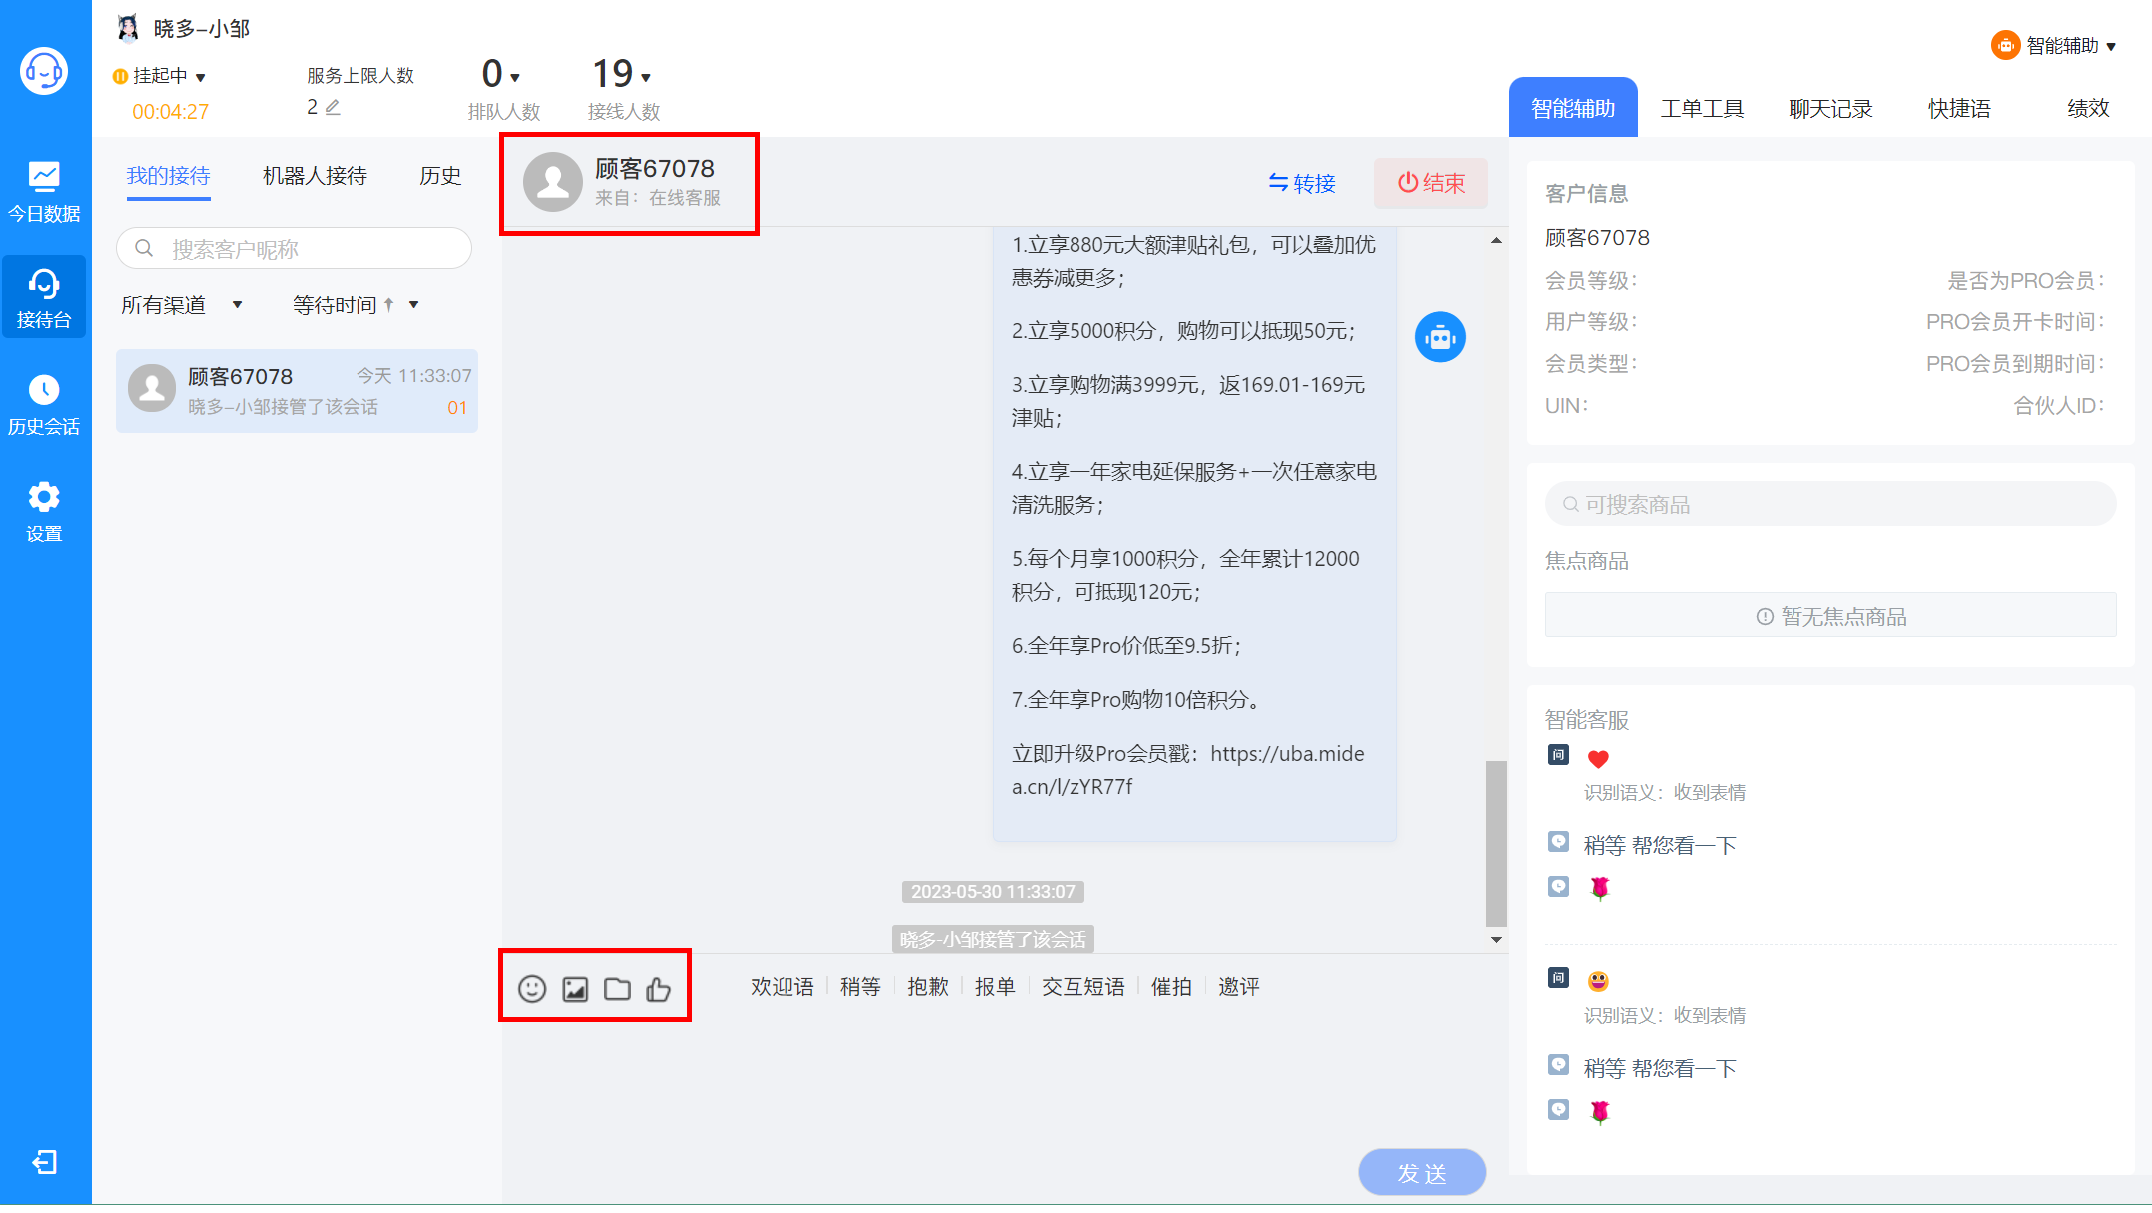Open the 聊天记录 tab

tap(1831, 108)
